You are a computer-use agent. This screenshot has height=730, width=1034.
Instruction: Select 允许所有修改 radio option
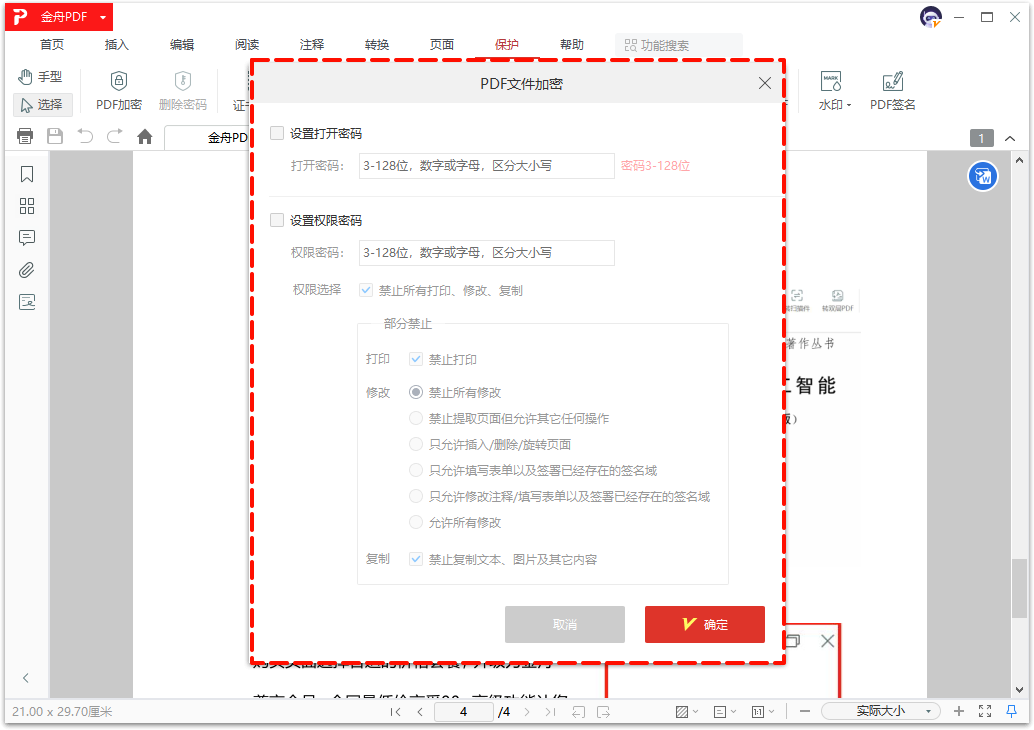point(415,522)
